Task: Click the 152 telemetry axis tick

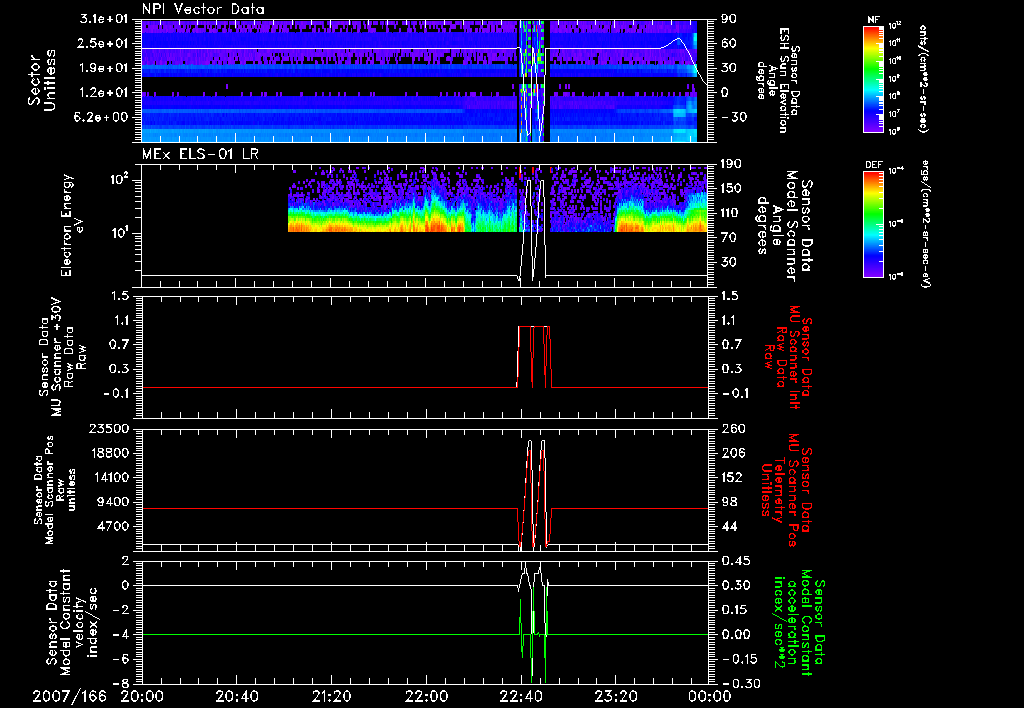Action: 731,477
